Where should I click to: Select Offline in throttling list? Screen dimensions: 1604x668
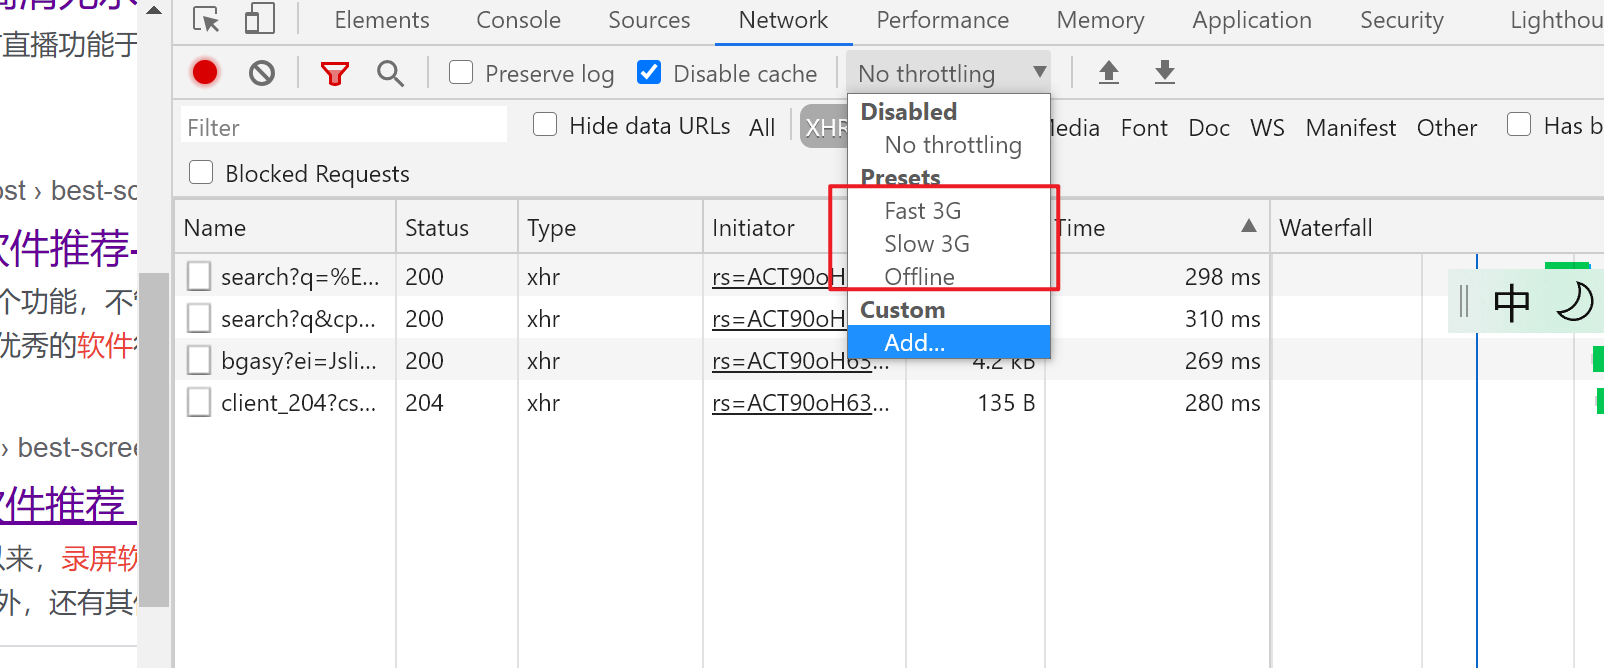coord(919,277)
